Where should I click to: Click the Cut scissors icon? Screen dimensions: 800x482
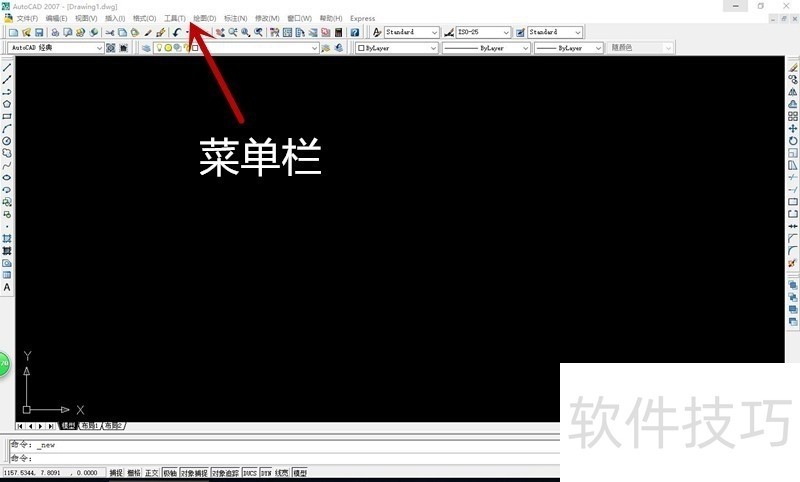(110, 32)
